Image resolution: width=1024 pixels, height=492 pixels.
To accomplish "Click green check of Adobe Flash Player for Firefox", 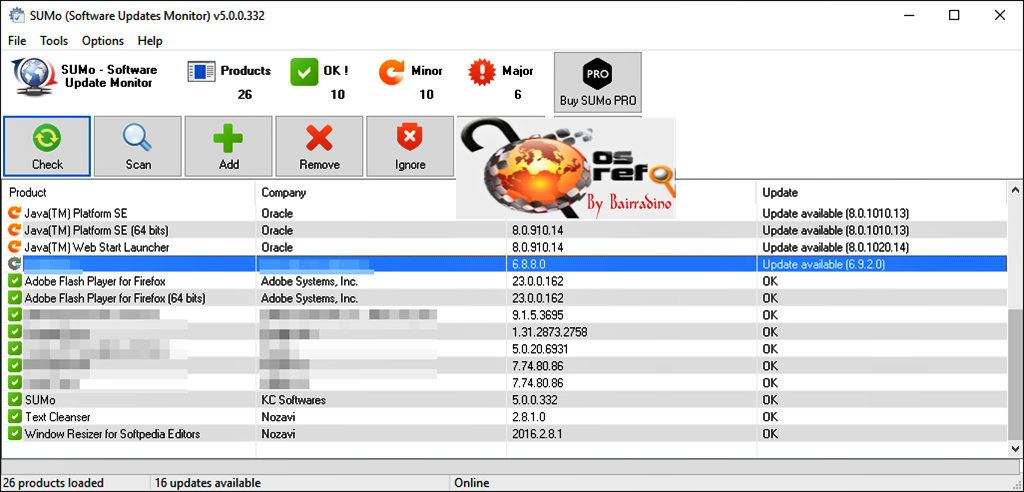I will pyautogui.click(x=14, y=281).
